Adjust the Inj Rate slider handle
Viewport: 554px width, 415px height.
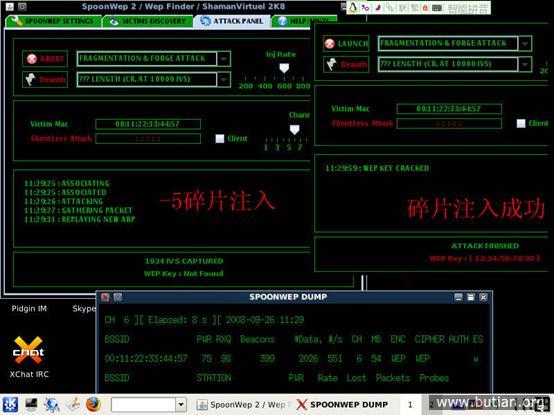(x=284, y=68)
